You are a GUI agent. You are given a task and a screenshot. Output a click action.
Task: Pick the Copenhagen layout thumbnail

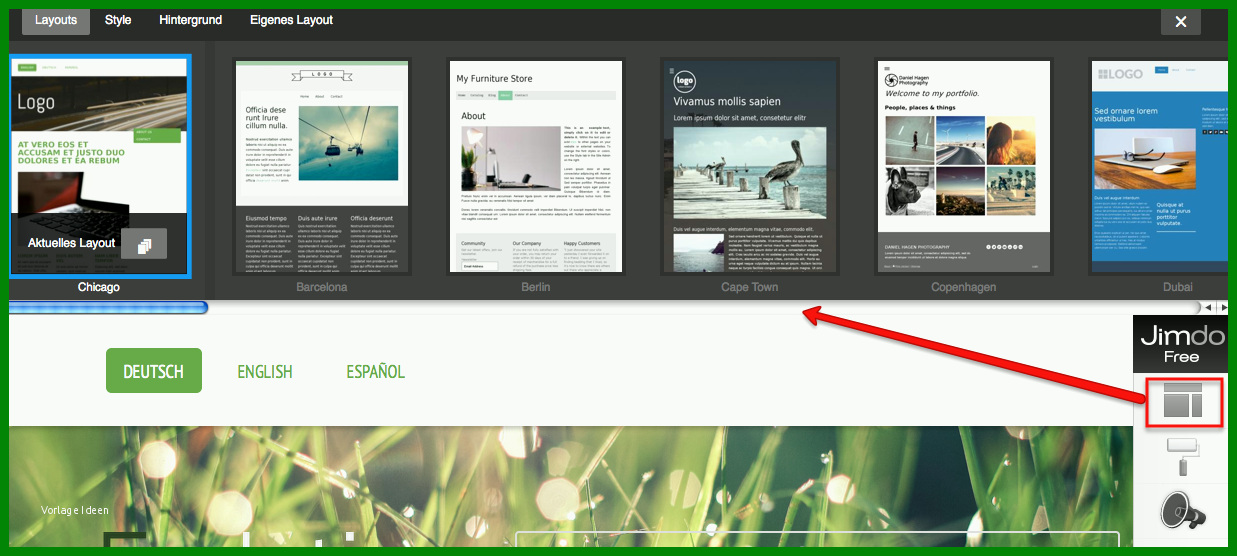tap(964, 166)
